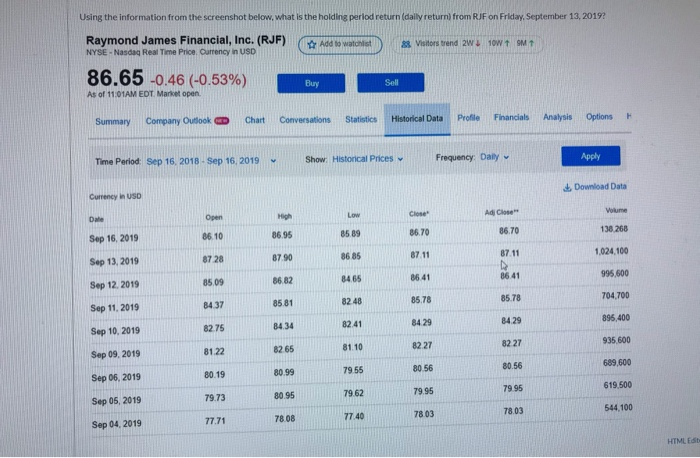Click the 10W visitors trend indicator
Screen dimensions: 700x458
(499, 44)
